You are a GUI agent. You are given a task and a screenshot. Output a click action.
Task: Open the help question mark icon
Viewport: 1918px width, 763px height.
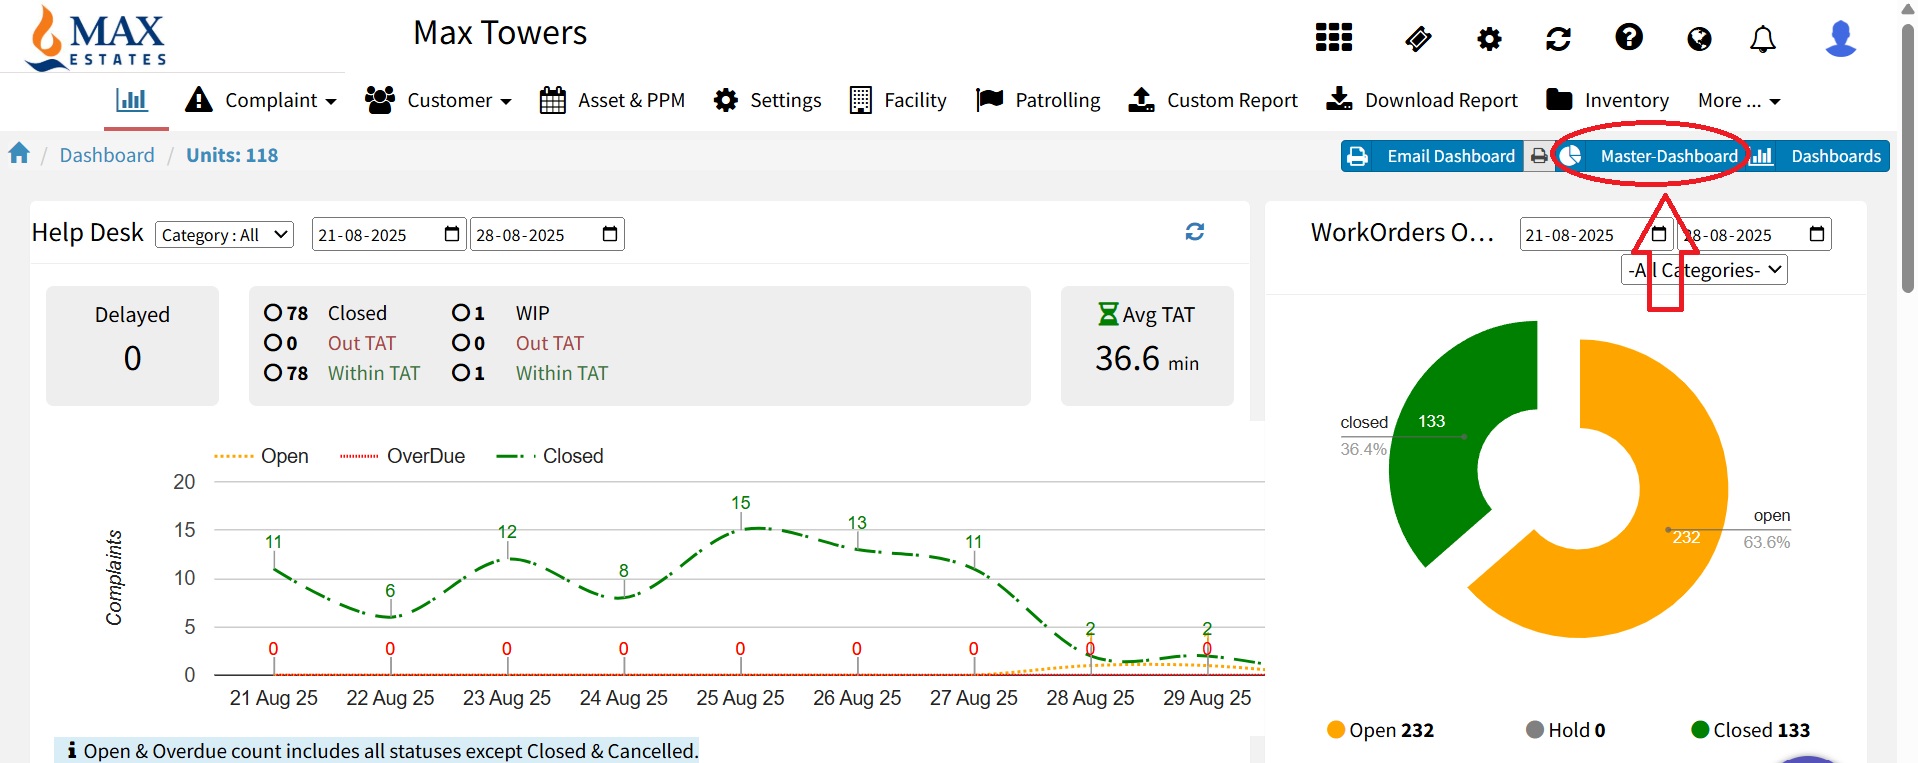point(1628,38)
